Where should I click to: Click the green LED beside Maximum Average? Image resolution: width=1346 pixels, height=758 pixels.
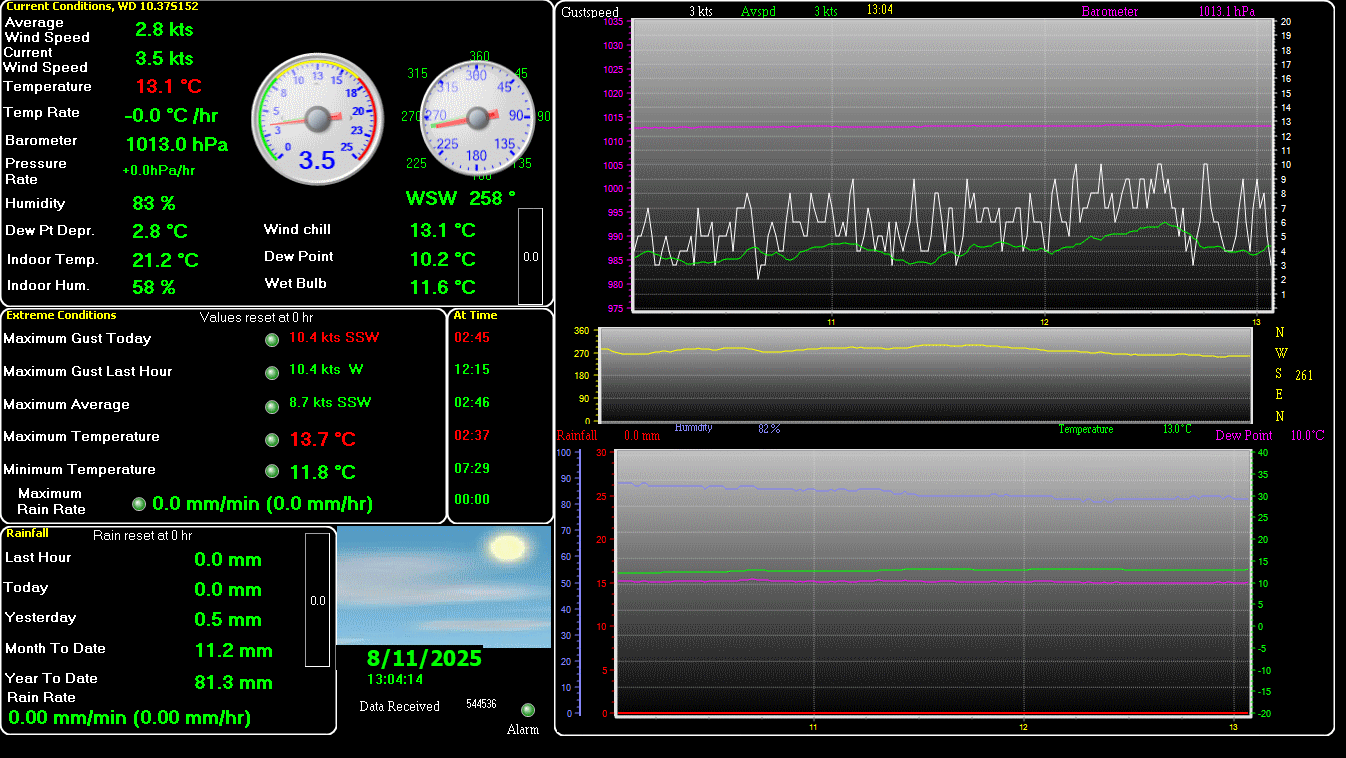click(271, 406)
